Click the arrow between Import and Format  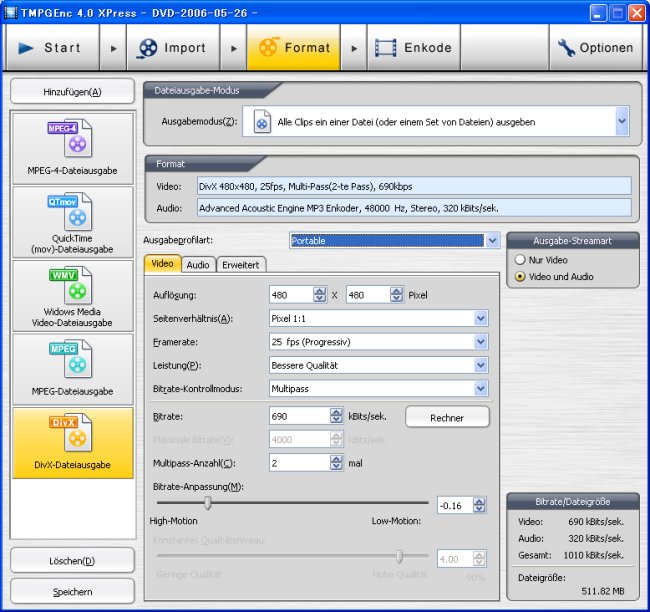234,48
